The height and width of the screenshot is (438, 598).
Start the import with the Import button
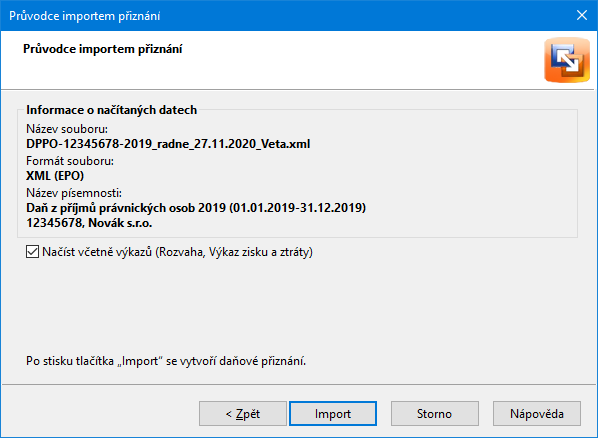333,414
